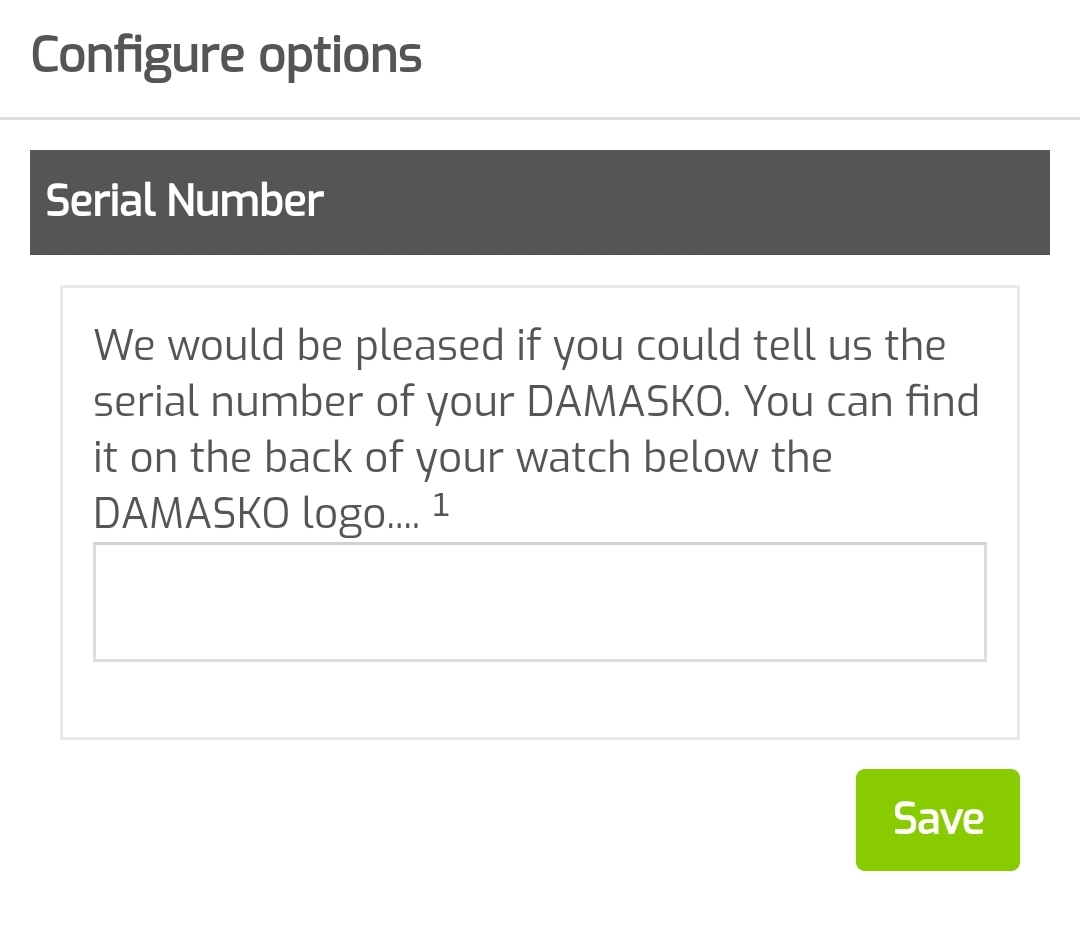1080x932 pixels.
Task: Click the Serial Number section header
Action: (539, 202)
